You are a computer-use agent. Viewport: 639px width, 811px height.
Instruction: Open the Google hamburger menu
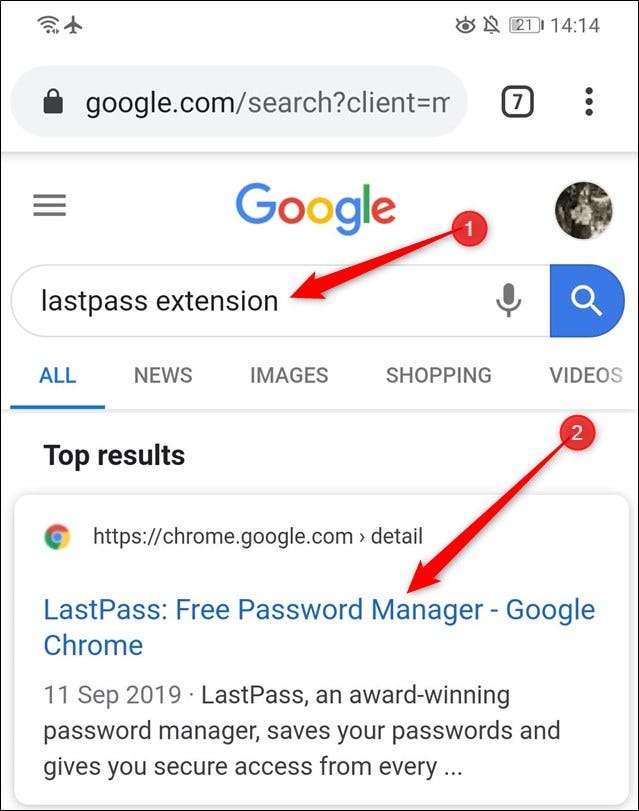coord(50,205)
